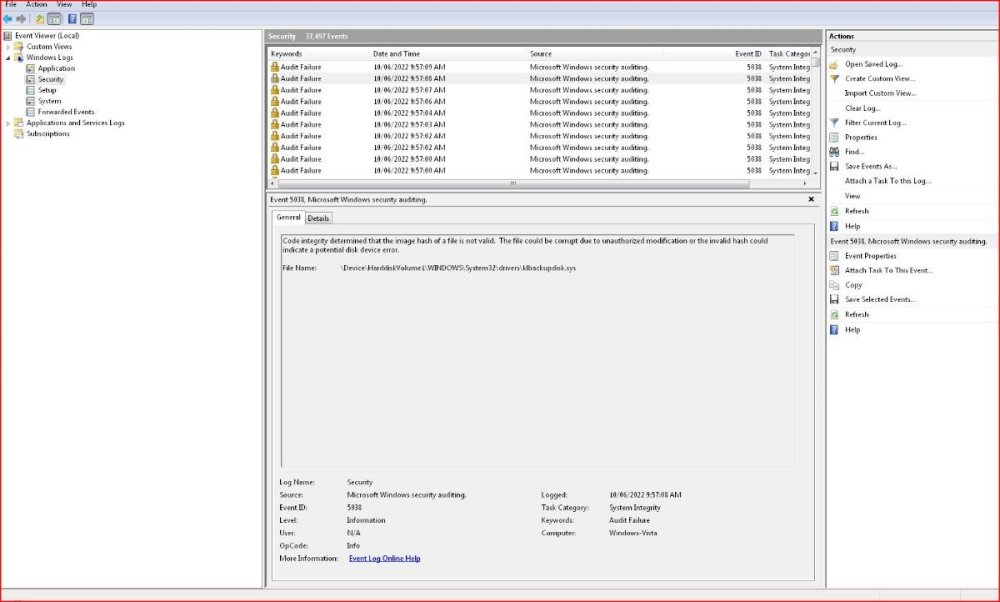This screenshot has width=1000, height=602.
Task: Select the back navigation arrow
Action: (x=10, y=17)
